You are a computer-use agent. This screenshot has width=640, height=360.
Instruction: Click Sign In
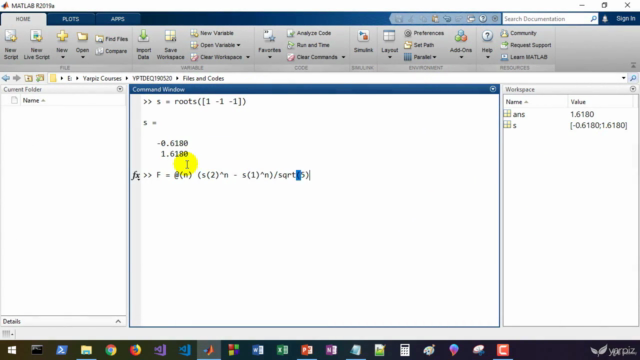[625, 19]
